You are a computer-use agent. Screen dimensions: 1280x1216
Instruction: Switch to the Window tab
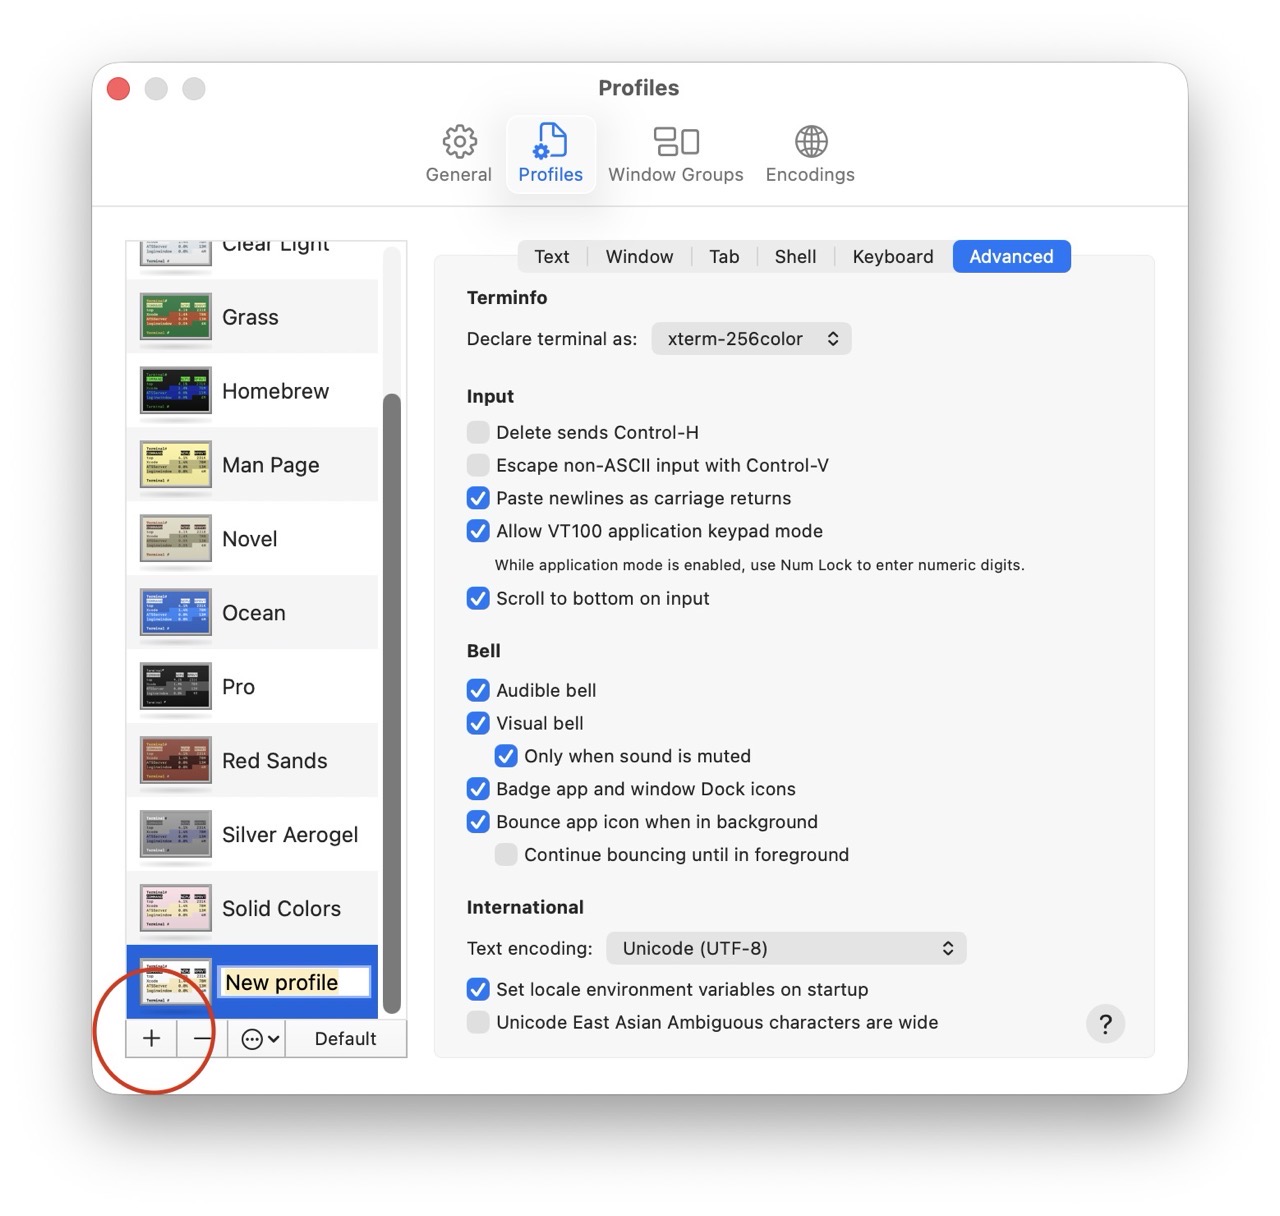[x=639, y=257]
